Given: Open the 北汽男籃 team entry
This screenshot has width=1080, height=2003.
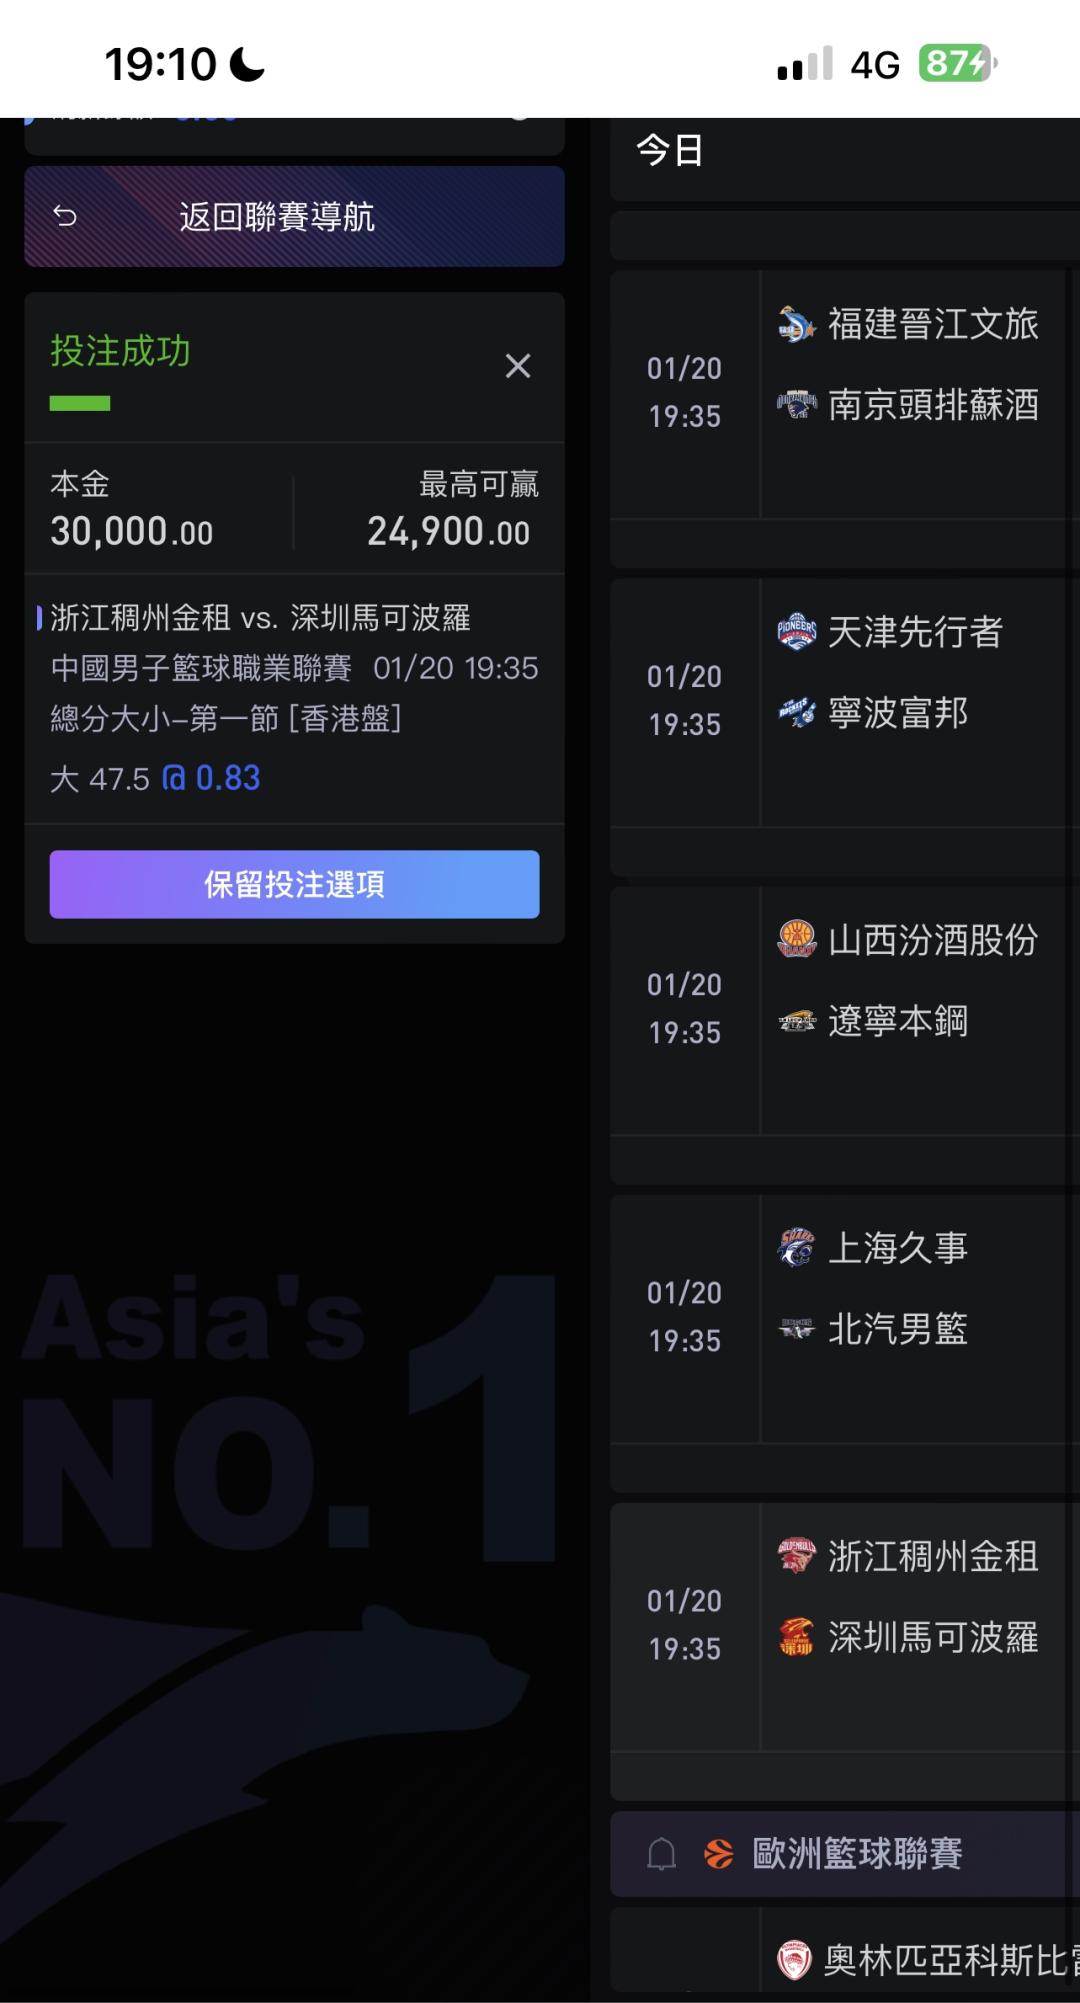Looking at the screenshot, I should click(898, 1329).
